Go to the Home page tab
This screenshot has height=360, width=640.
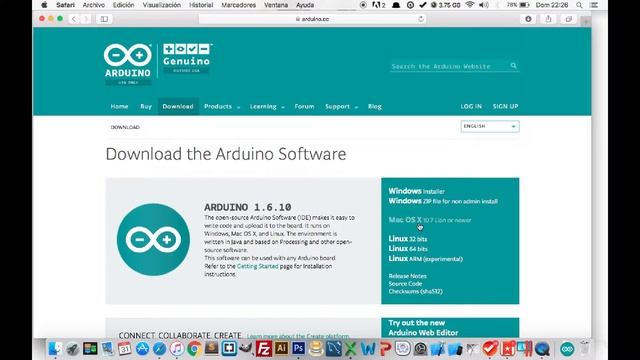[119, 107]
